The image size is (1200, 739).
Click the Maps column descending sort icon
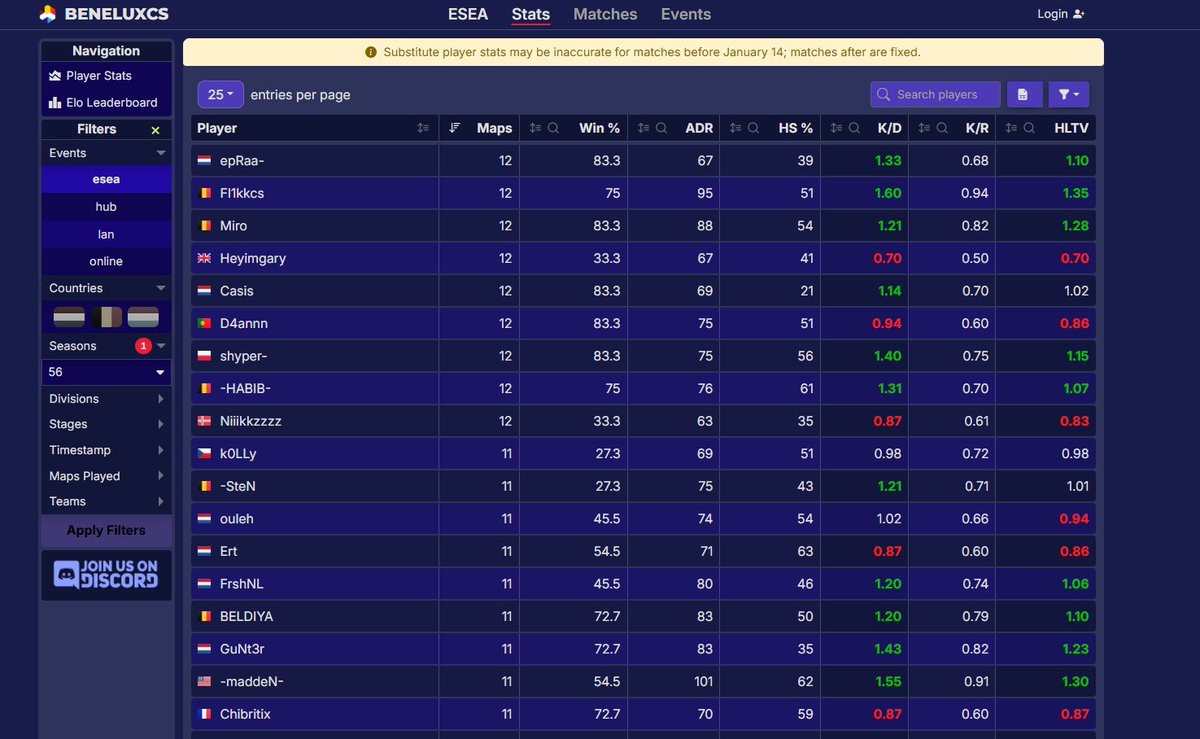click(455, 128)
